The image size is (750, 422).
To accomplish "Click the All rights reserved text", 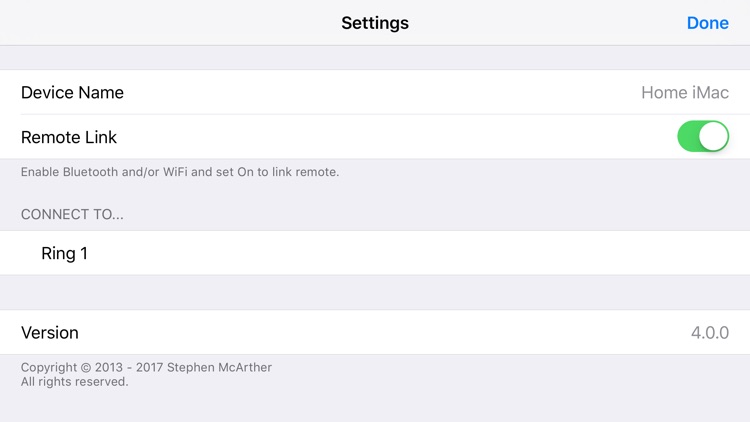I will [75, 381].
